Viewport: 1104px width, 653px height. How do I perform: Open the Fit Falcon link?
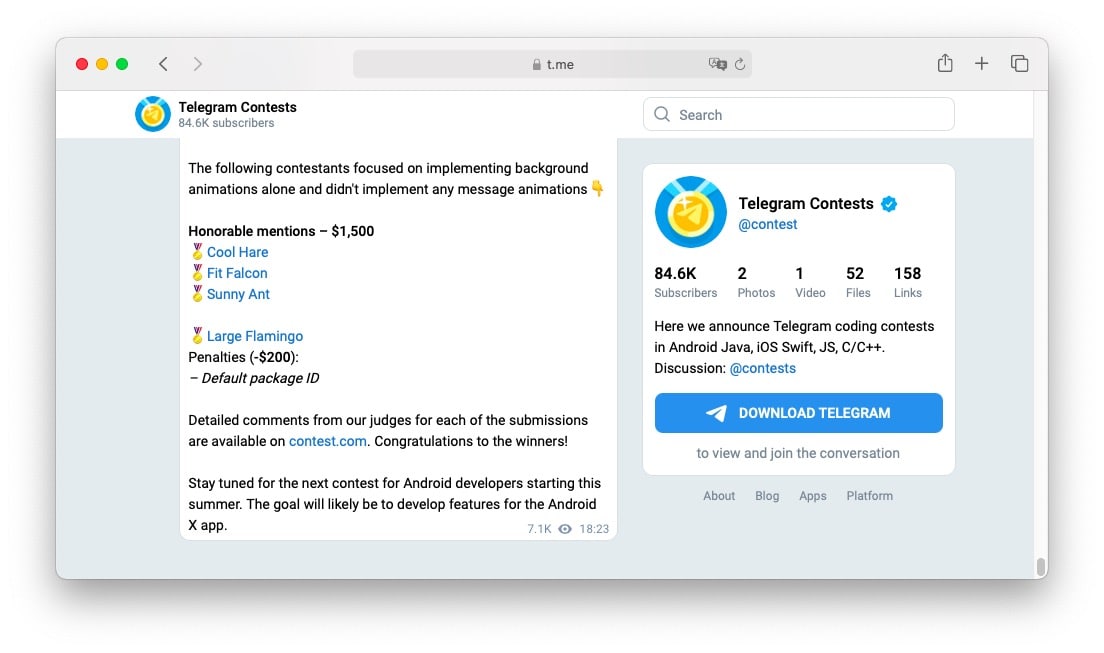(237, 273)
